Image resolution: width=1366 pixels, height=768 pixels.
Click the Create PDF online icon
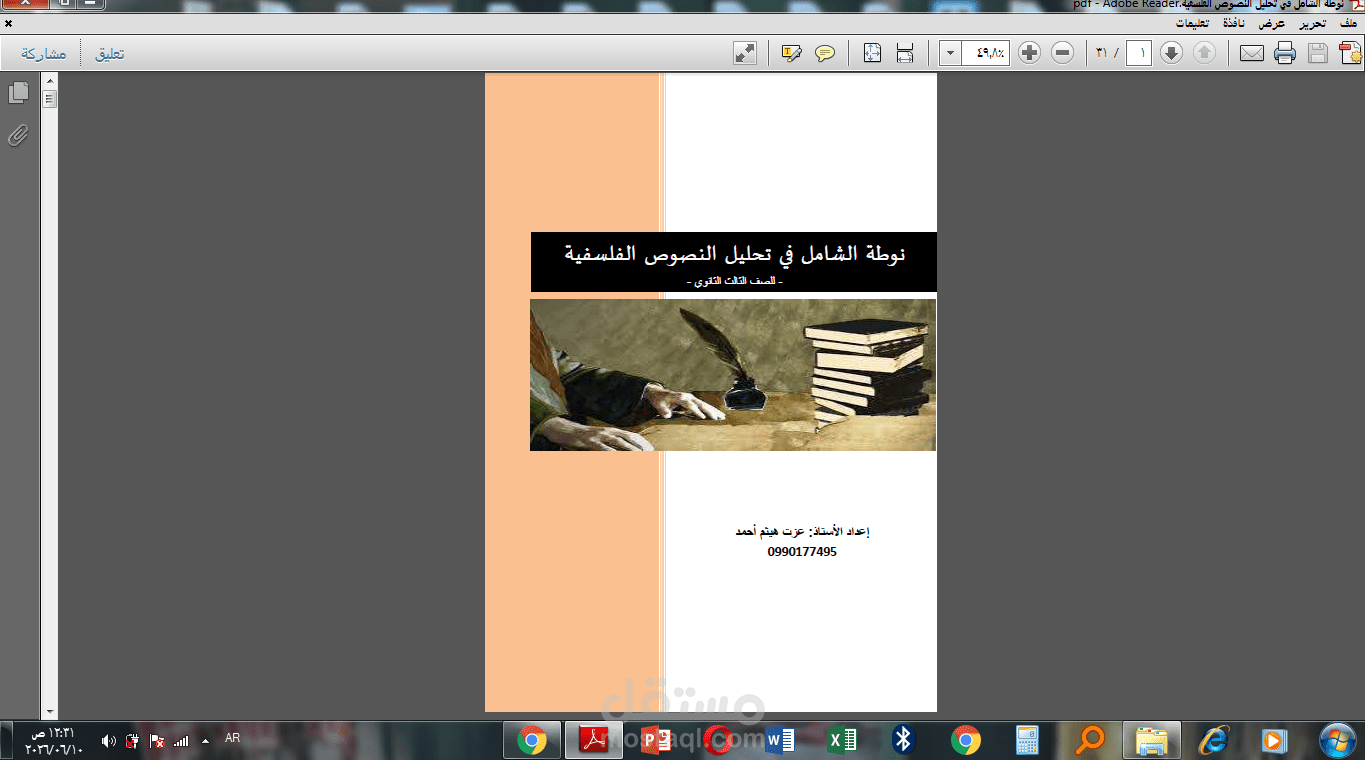[x=1350, y=53]
